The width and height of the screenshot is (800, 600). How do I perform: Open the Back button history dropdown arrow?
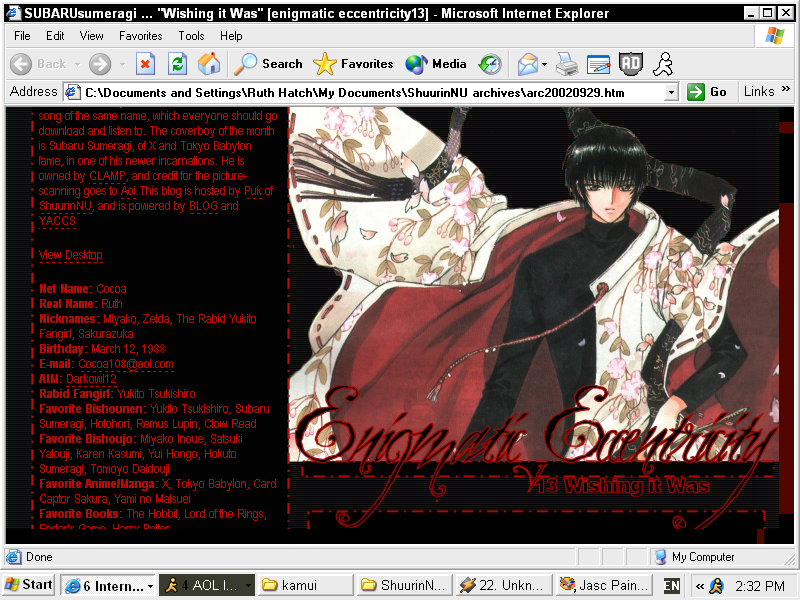coord(78,64)
